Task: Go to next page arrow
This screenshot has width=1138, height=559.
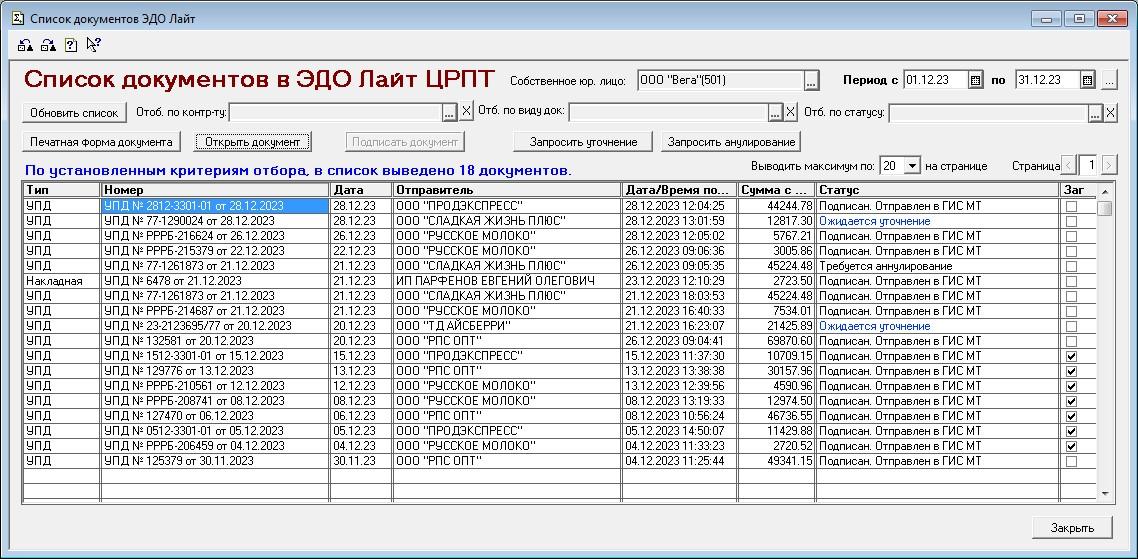Action: click(x=1109, y=166)
